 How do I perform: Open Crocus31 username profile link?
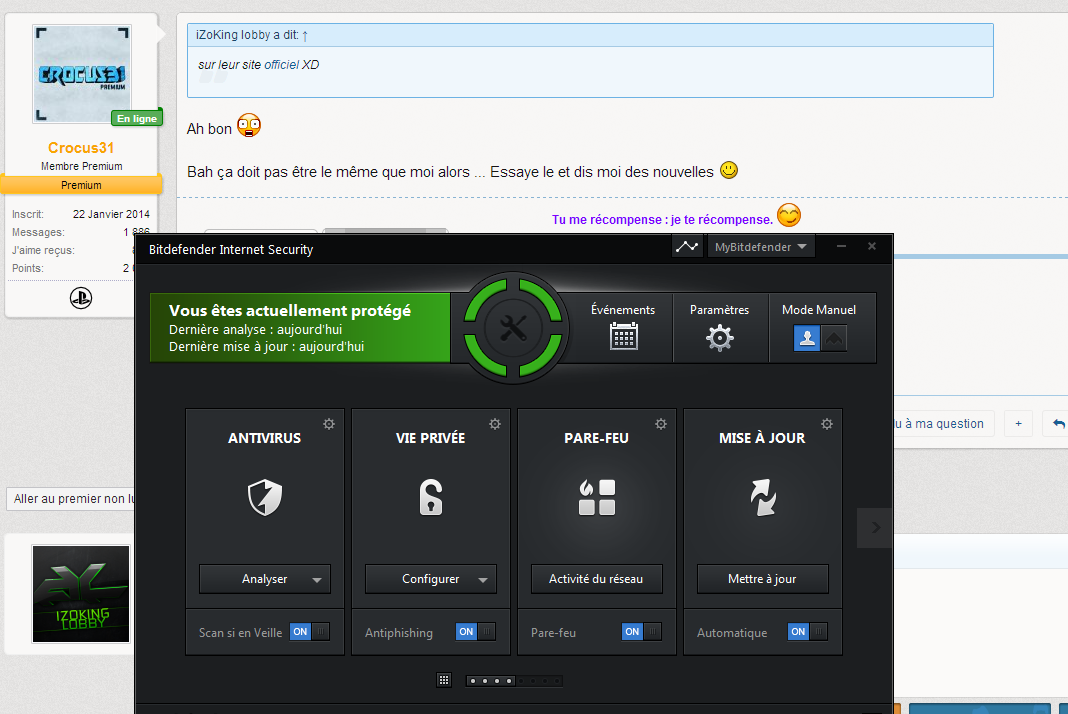click(x=81, y=148)
